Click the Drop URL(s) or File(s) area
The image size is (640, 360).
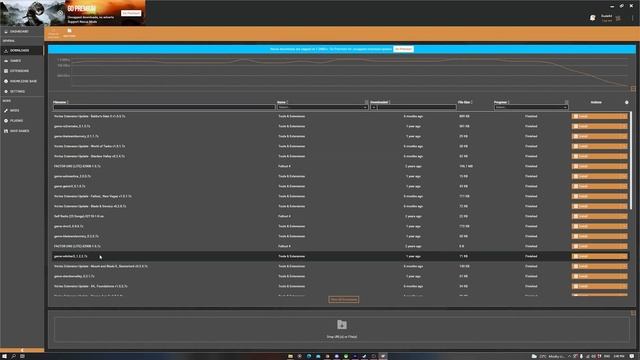(x=342, y=329)
